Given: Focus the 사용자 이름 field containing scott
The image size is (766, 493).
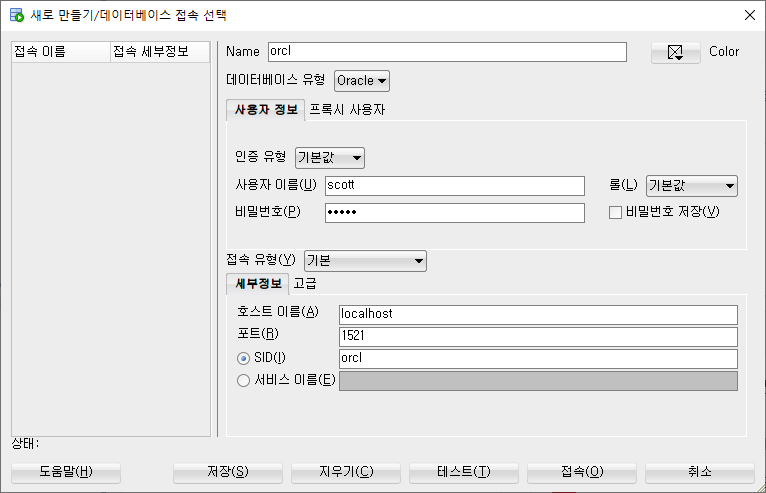Looking at the screenshot, I should pos(455,186).
